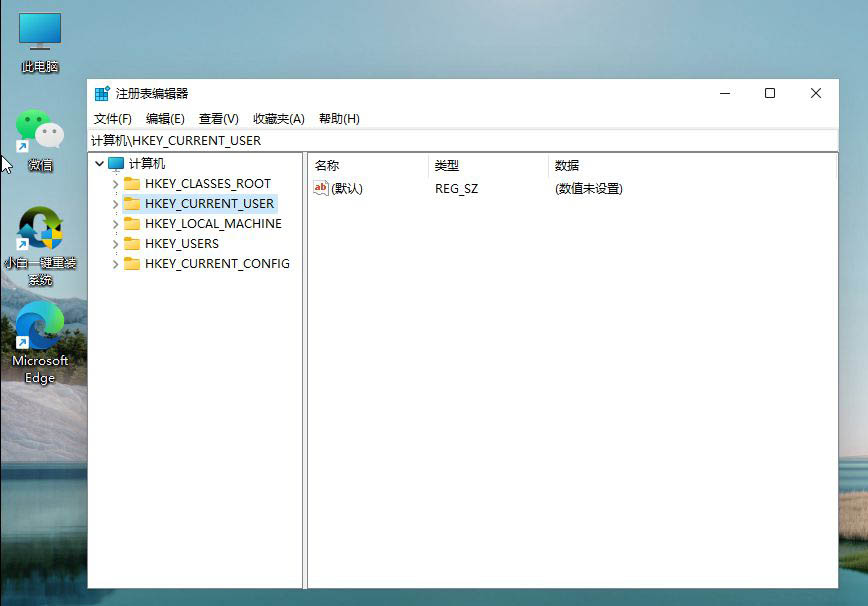Select the ab string value icon beside (默认)
The width and height of the screenshot is (868, 606).
319,187
